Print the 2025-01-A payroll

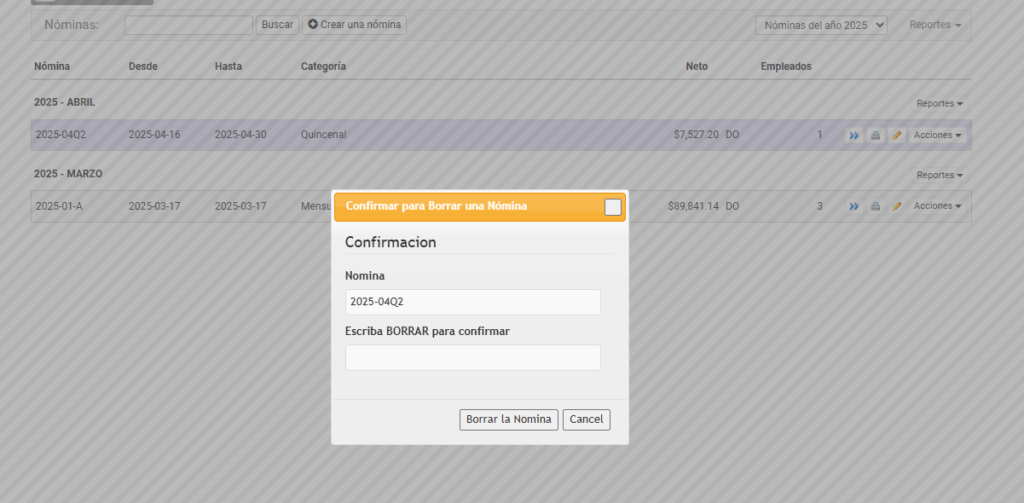coord(875,206)
